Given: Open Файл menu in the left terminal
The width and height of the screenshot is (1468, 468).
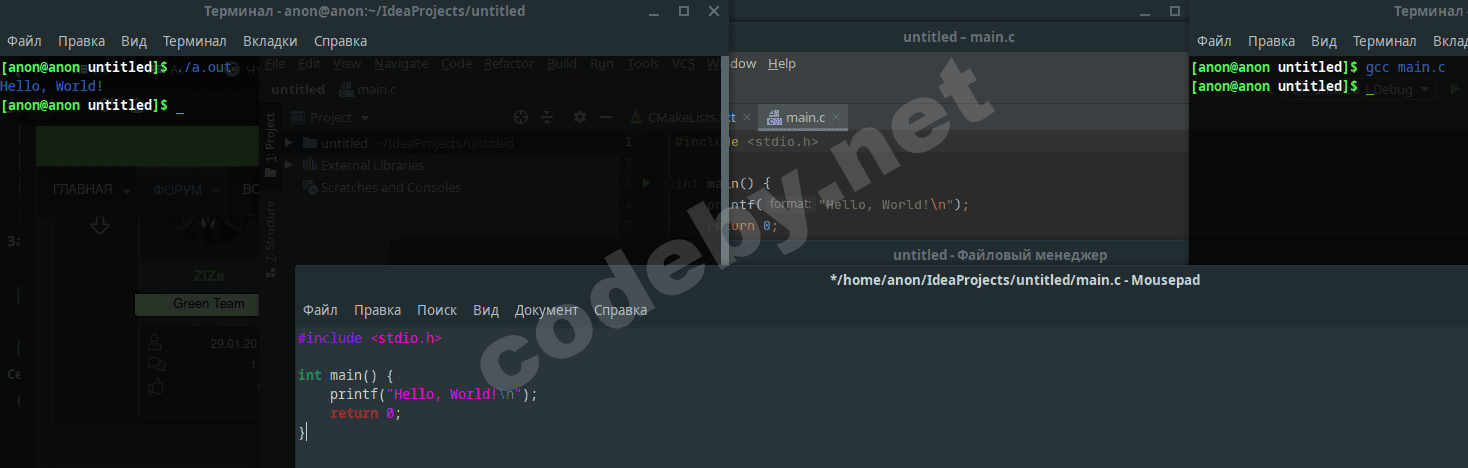Looking at the screenshot, I should (x=24, y=41).
